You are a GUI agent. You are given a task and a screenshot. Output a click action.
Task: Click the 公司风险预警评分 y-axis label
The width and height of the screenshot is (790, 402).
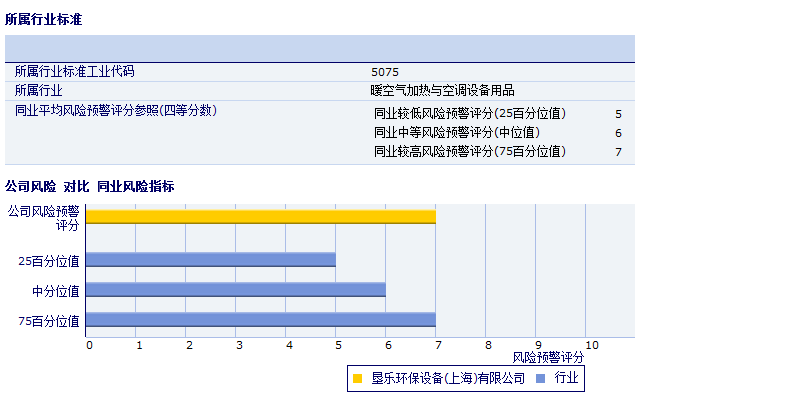43,218
